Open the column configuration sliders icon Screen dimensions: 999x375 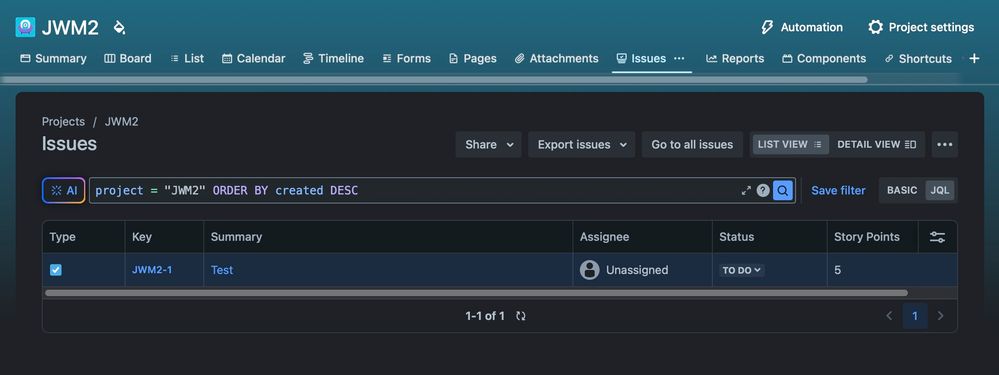pyautogui.click(x=937, y=237)
